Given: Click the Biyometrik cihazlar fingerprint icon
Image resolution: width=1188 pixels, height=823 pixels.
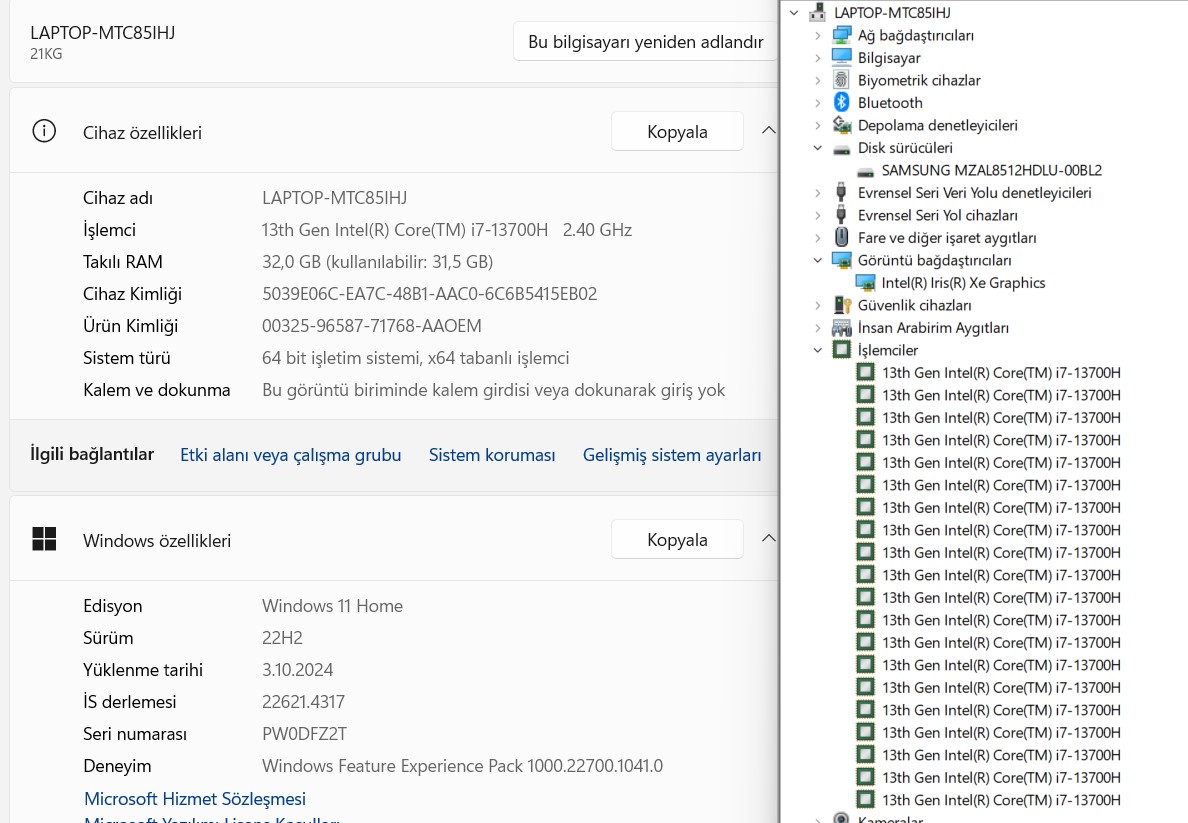Looking at the screenshot, I should point(841,80).
